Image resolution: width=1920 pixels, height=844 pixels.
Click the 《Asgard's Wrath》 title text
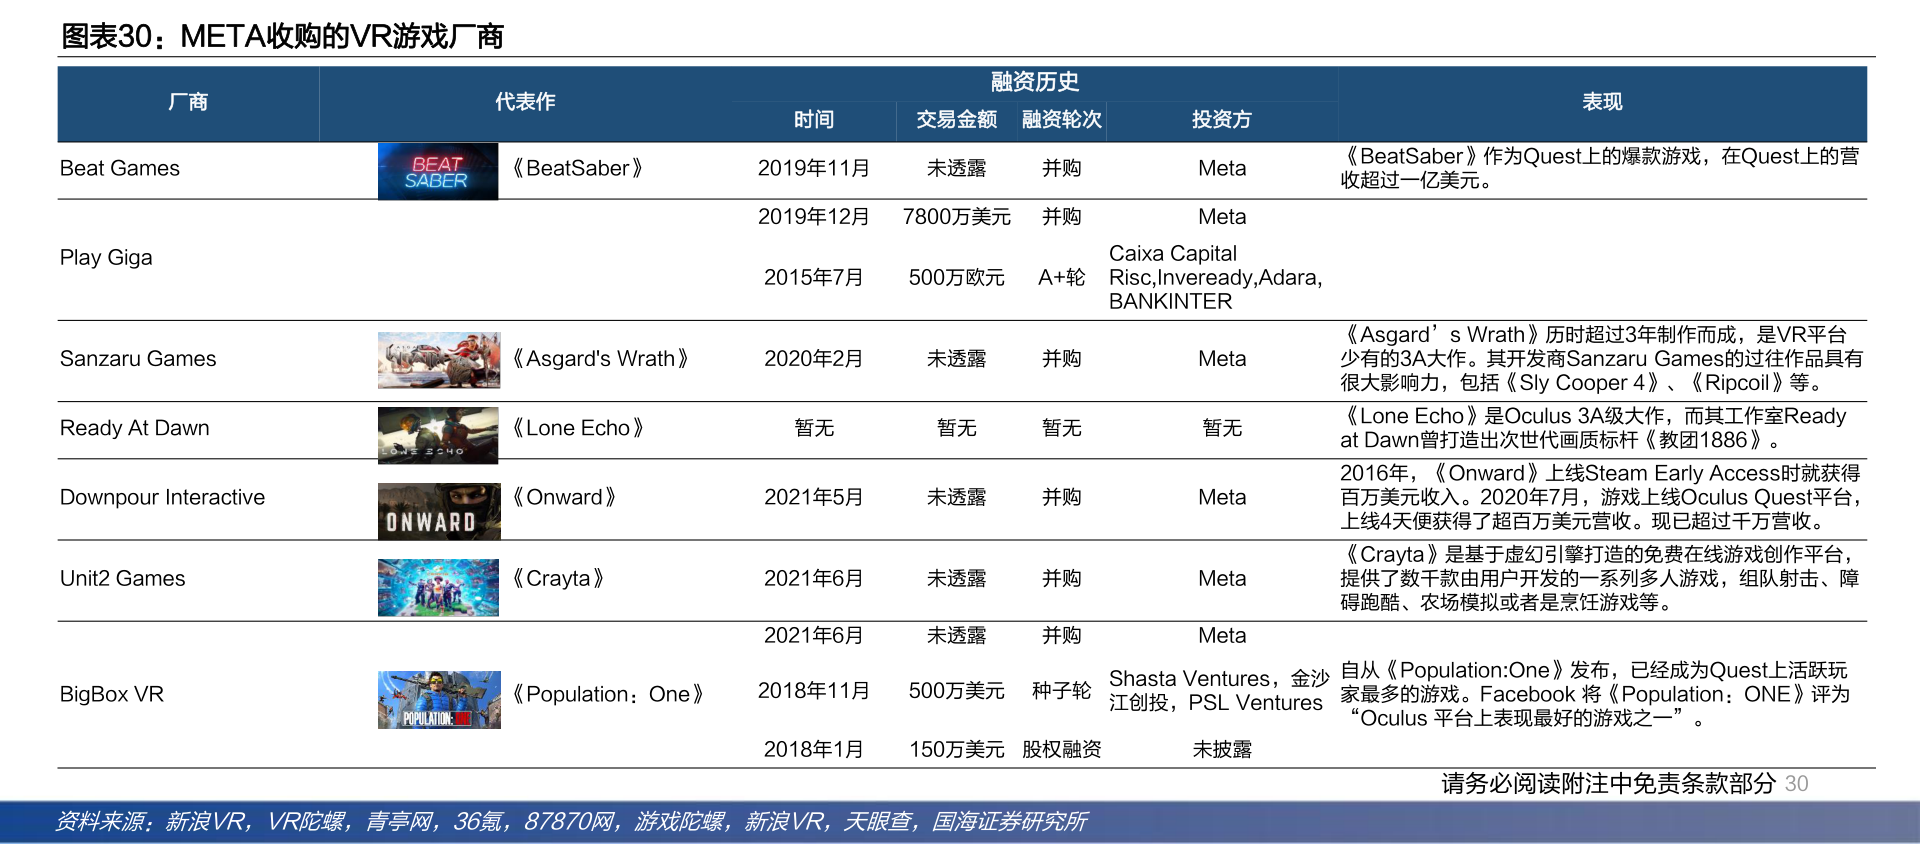point(600,358)
